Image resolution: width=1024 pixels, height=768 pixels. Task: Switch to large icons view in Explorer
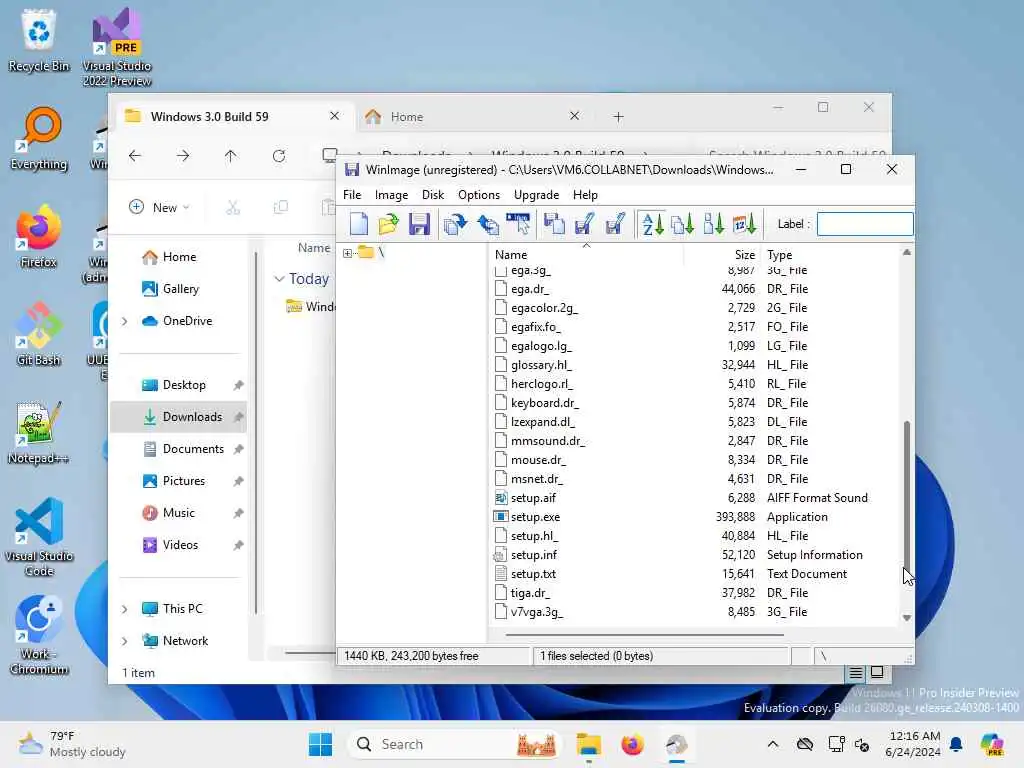tap(877, 673)
